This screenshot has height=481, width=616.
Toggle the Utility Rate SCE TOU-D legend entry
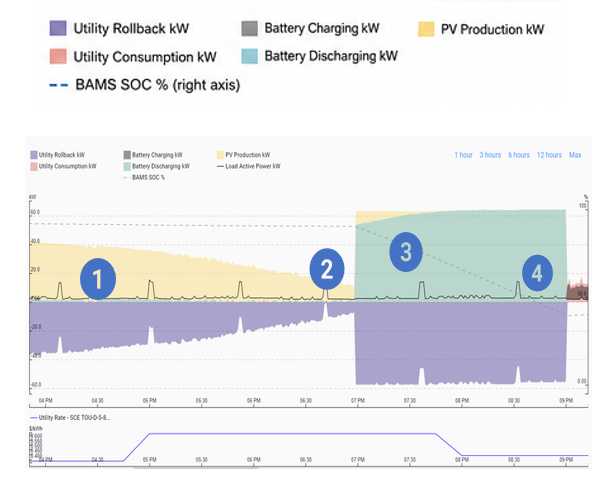coord(70,418)
